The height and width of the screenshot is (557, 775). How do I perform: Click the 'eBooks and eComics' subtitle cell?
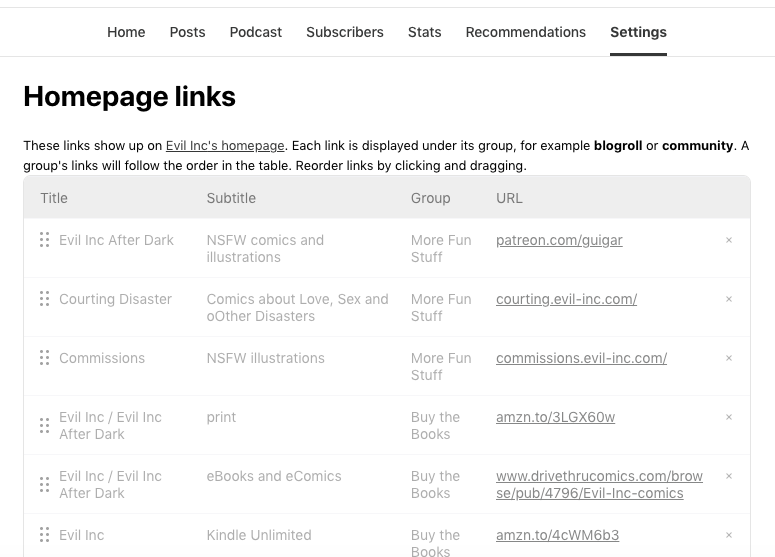(x=274, y=476)
